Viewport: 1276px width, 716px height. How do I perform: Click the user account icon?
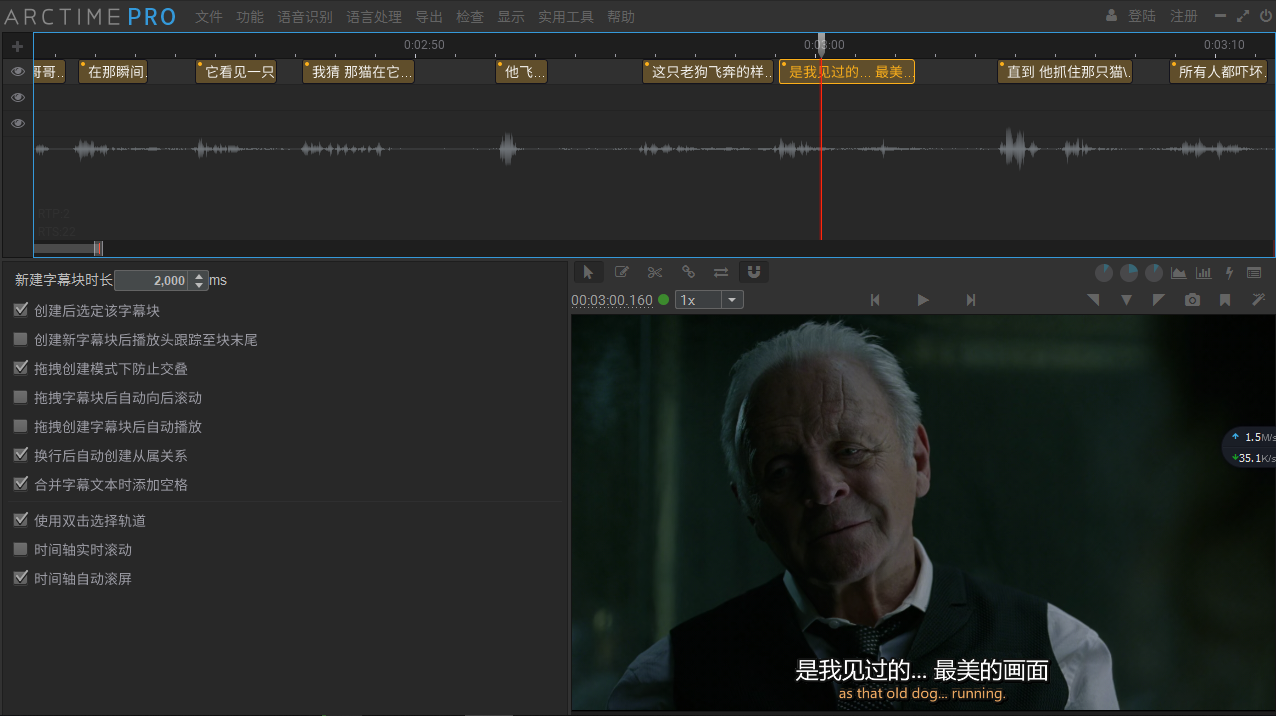(x=1111, y=16)
